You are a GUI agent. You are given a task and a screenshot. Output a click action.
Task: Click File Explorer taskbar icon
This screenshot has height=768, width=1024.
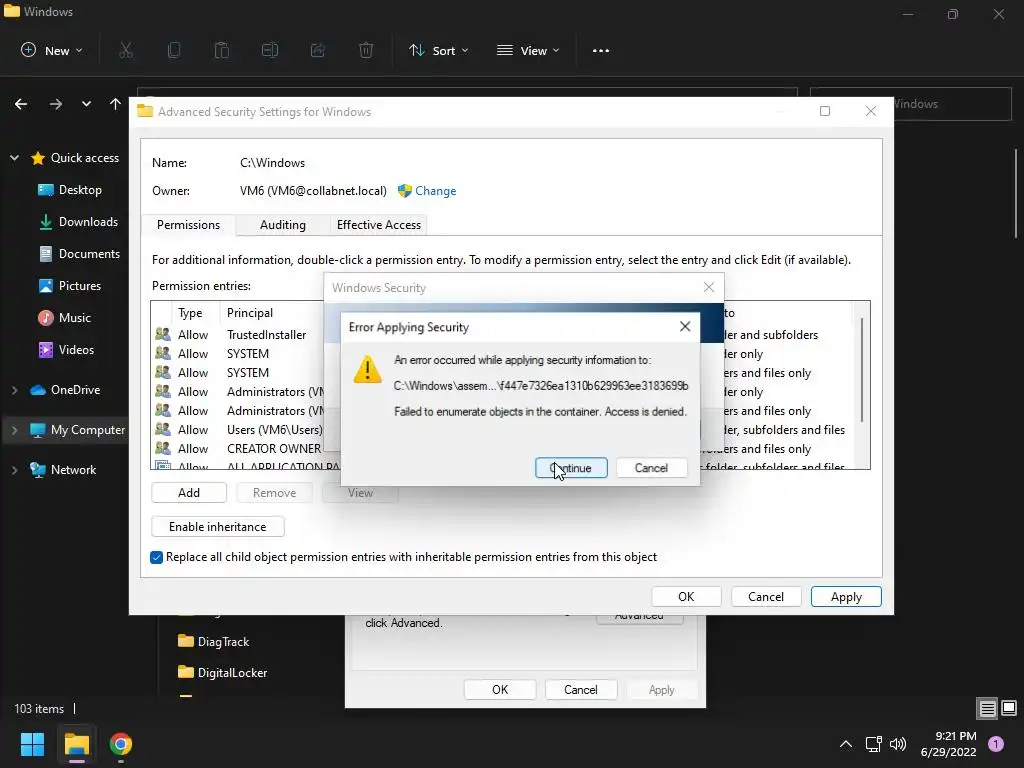(x=76, y=744)
